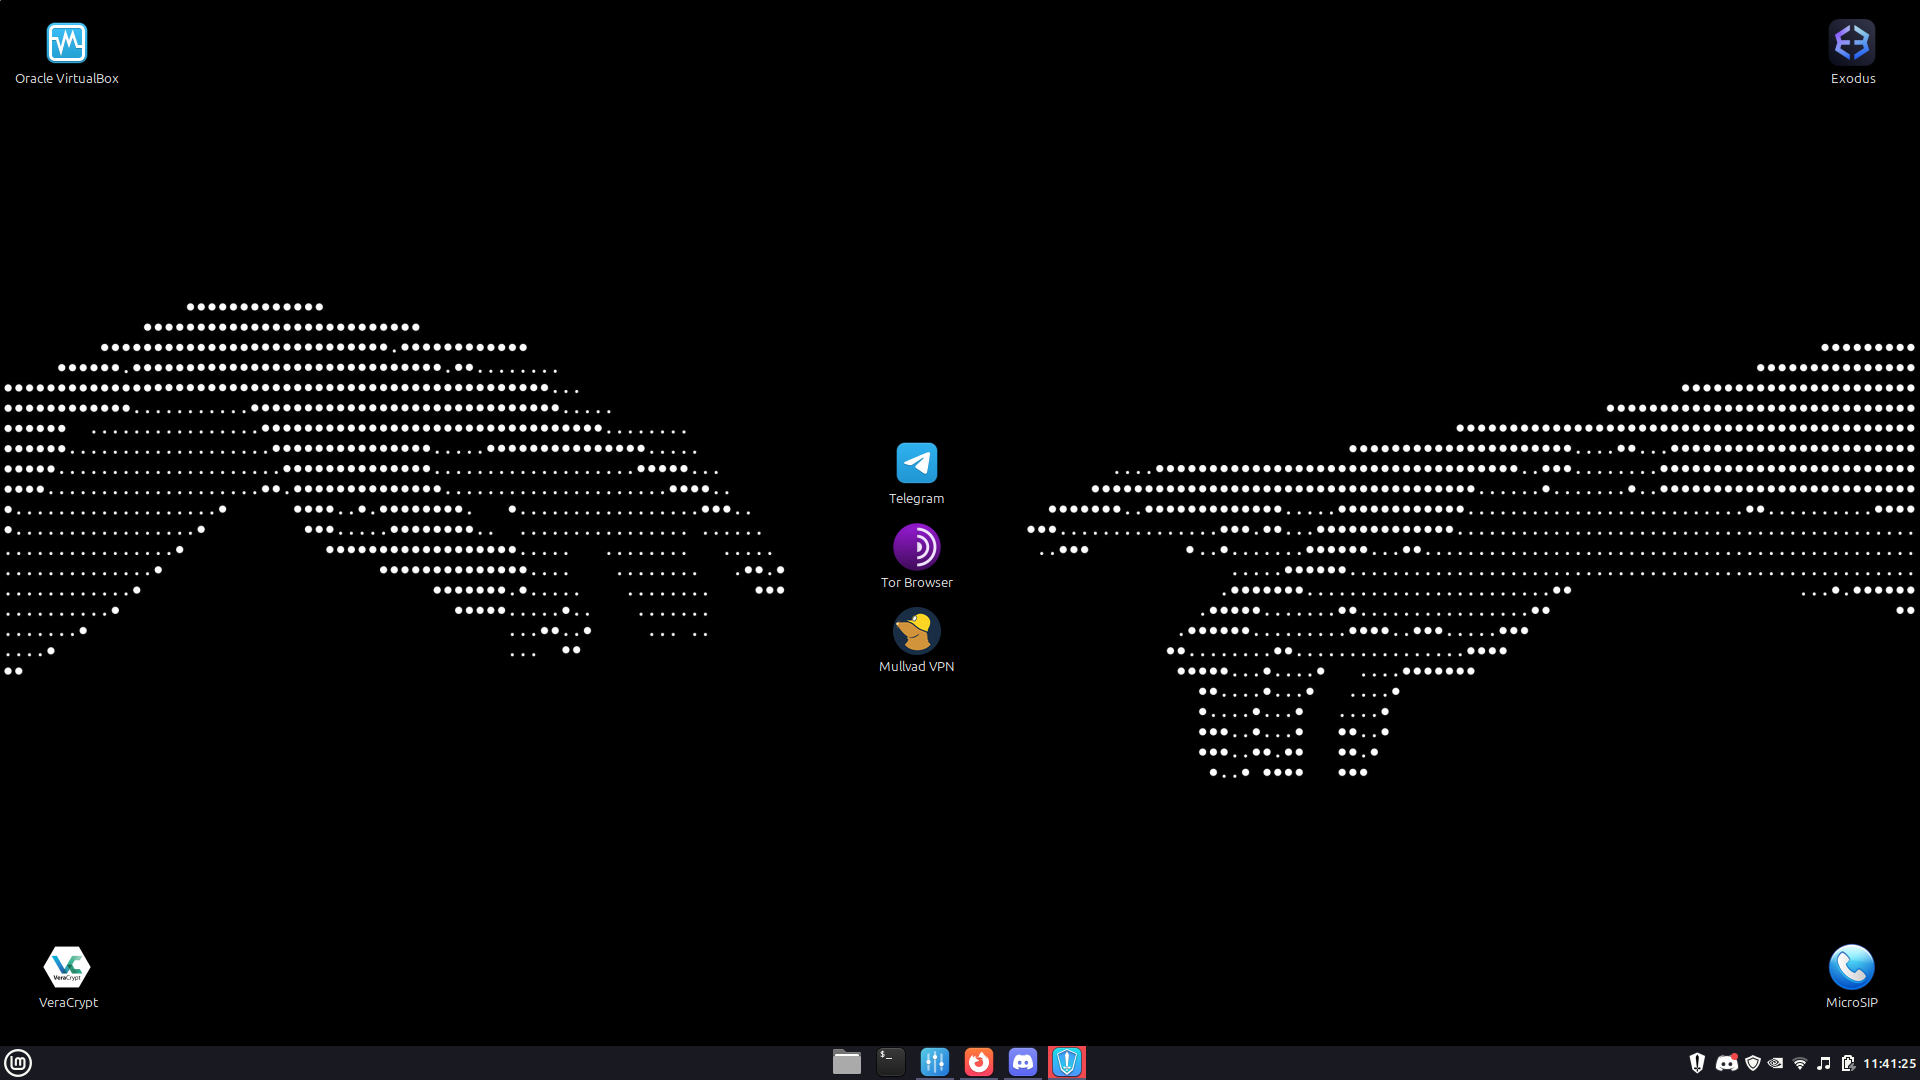Open the file manager in taskbar
The height and width of the screenshot is (1080, 1920).
[x=847, y=1062]
